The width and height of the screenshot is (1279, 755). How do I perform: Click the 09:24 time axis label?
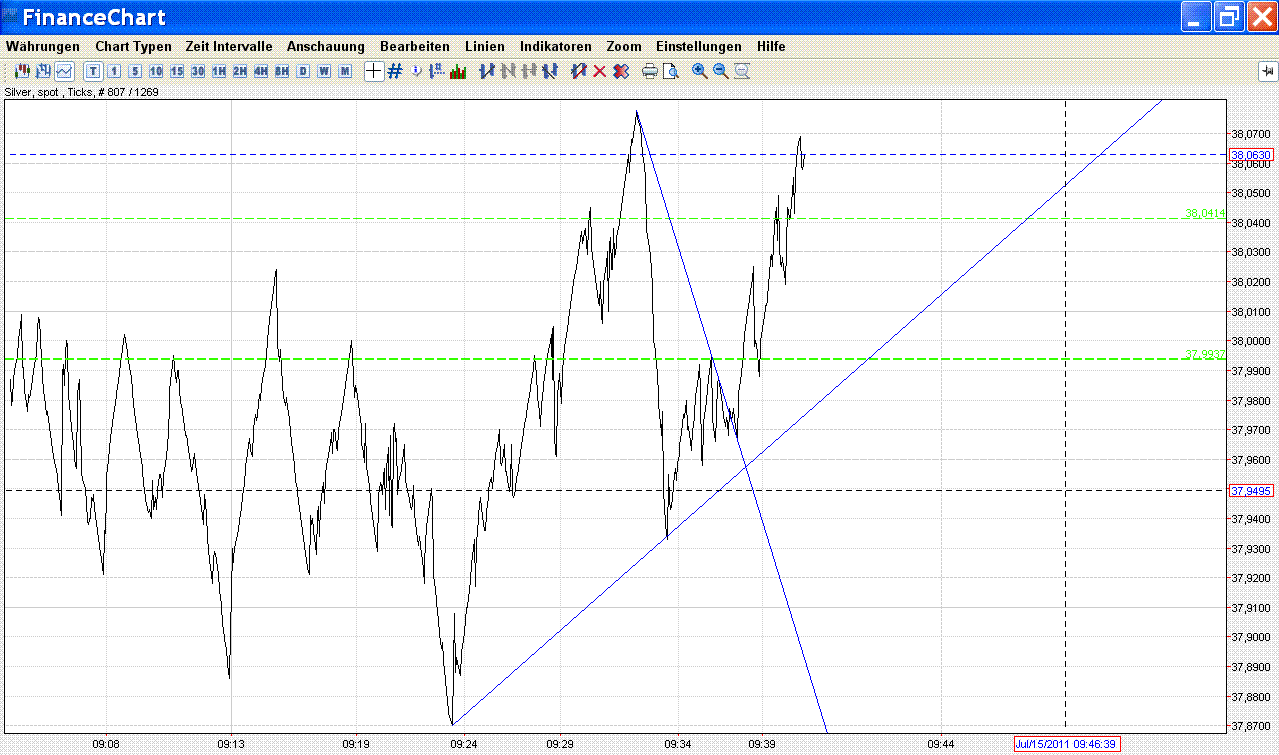pos(463,744)
